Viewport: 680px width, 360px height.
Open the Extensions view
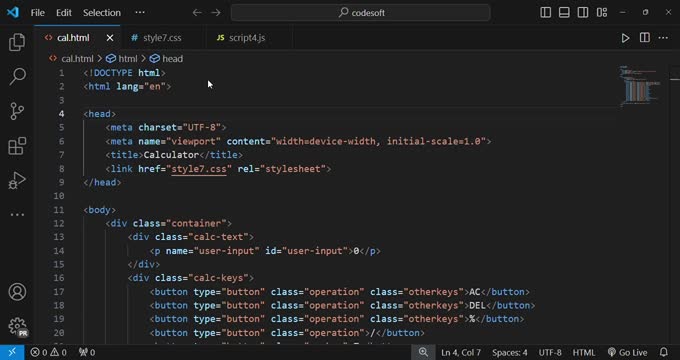tap(17, 146)
